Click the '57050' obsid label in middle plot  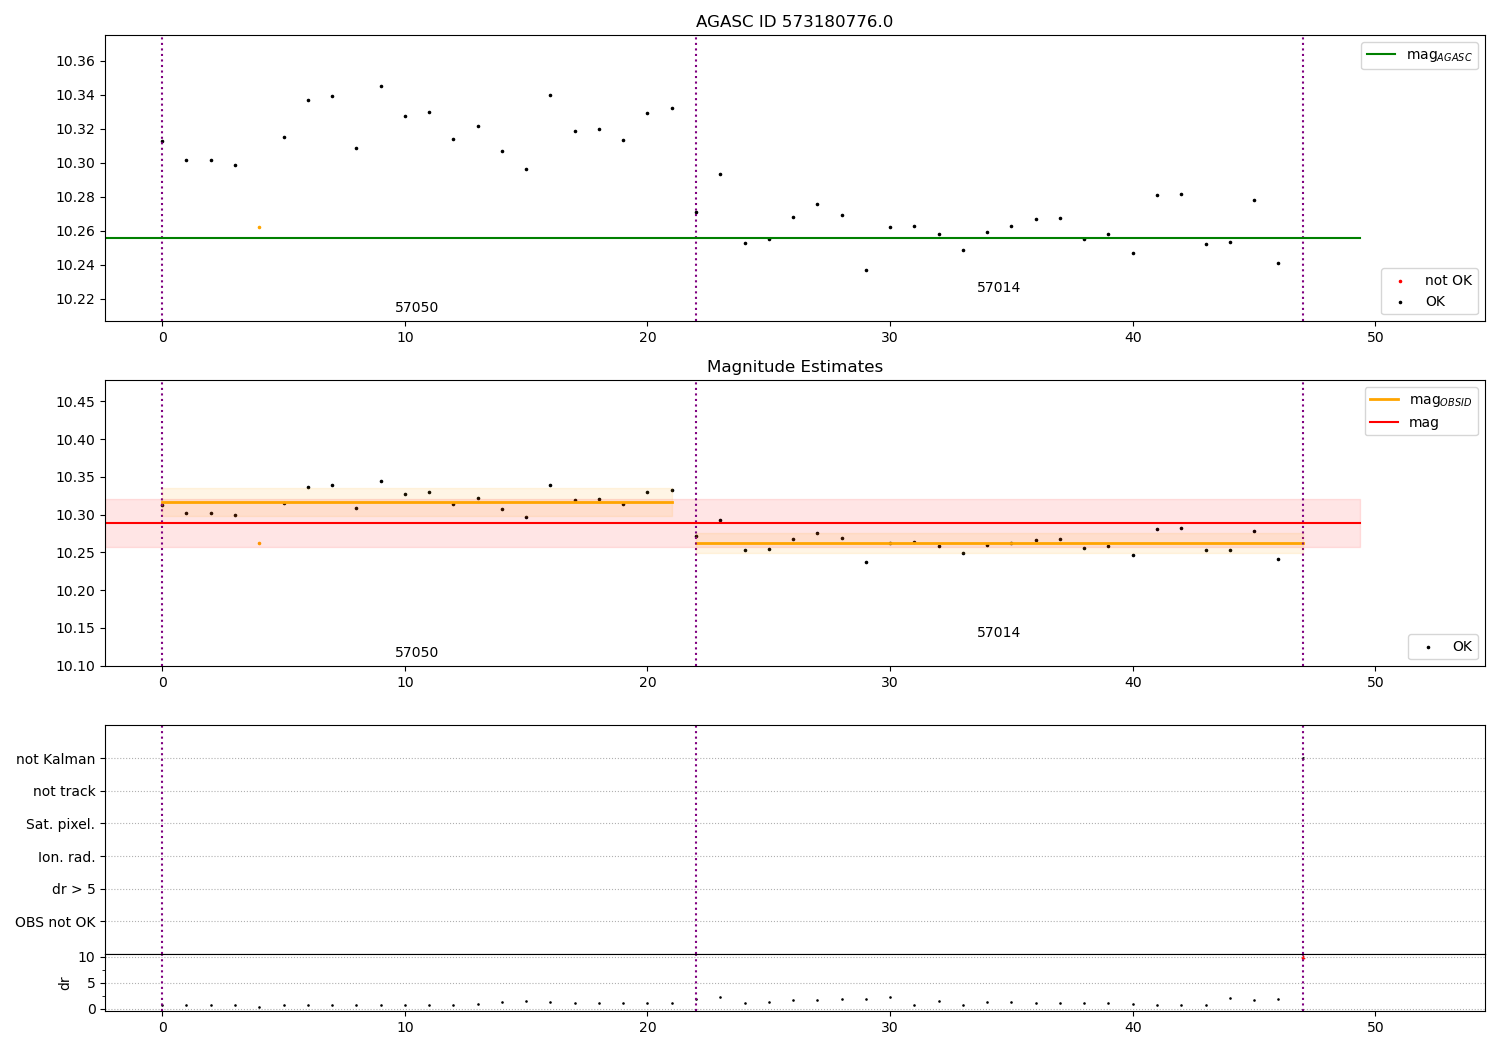416,653
